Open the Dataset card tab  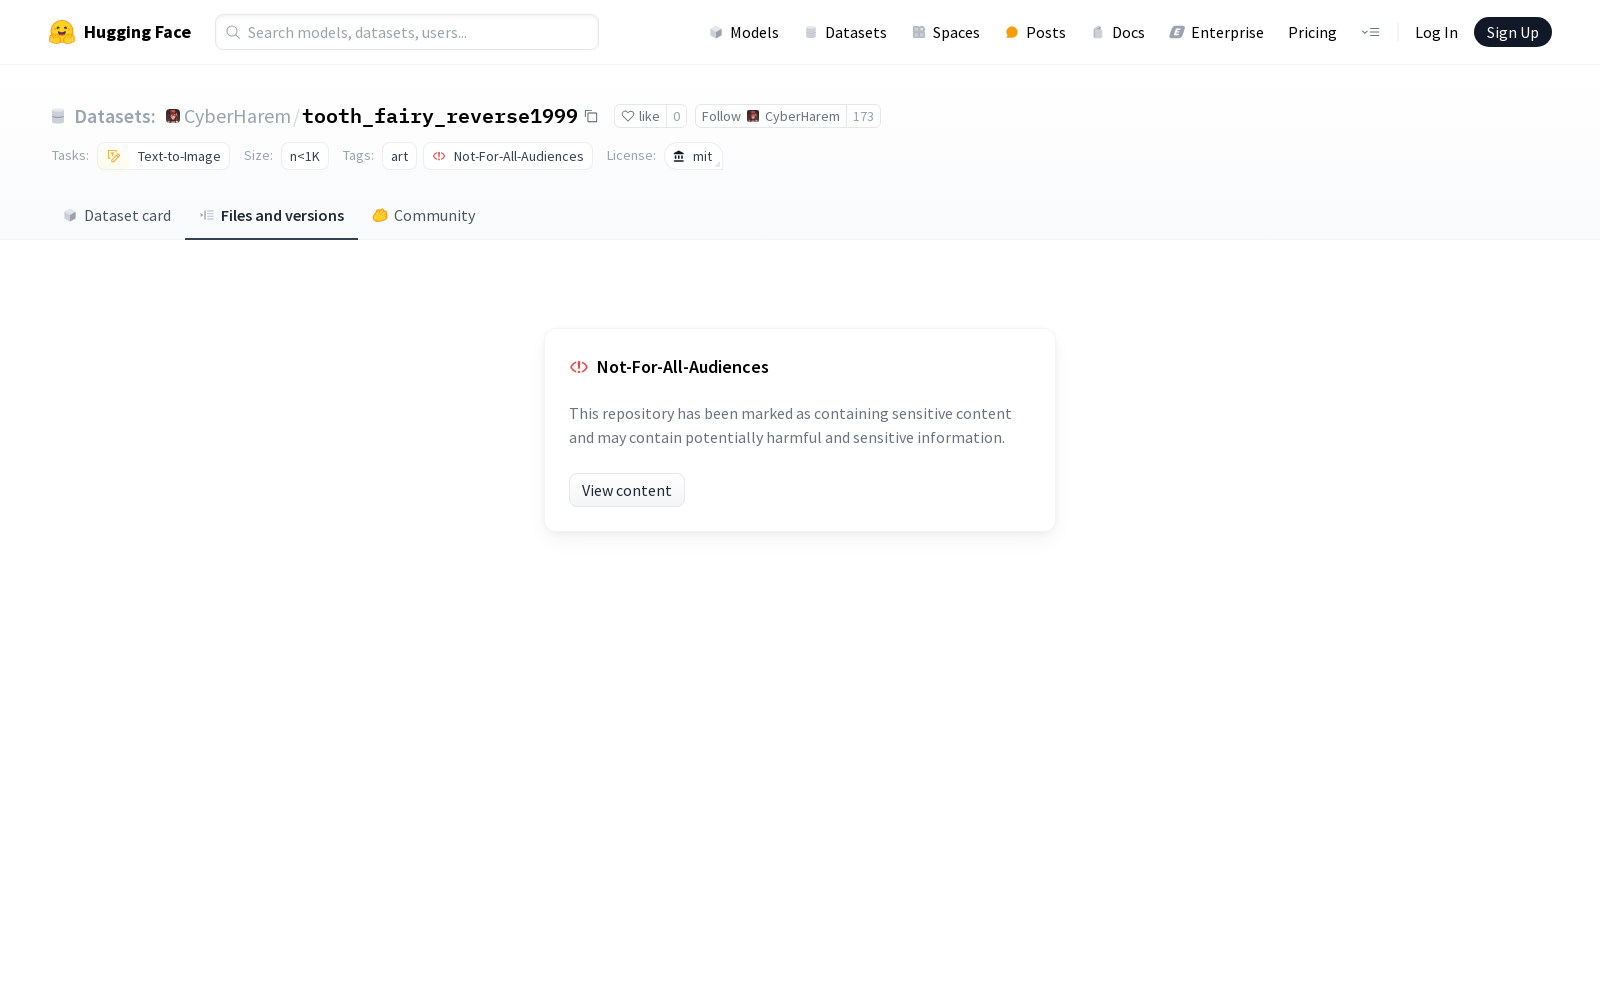pyautogui.click(x=117, y=215)
